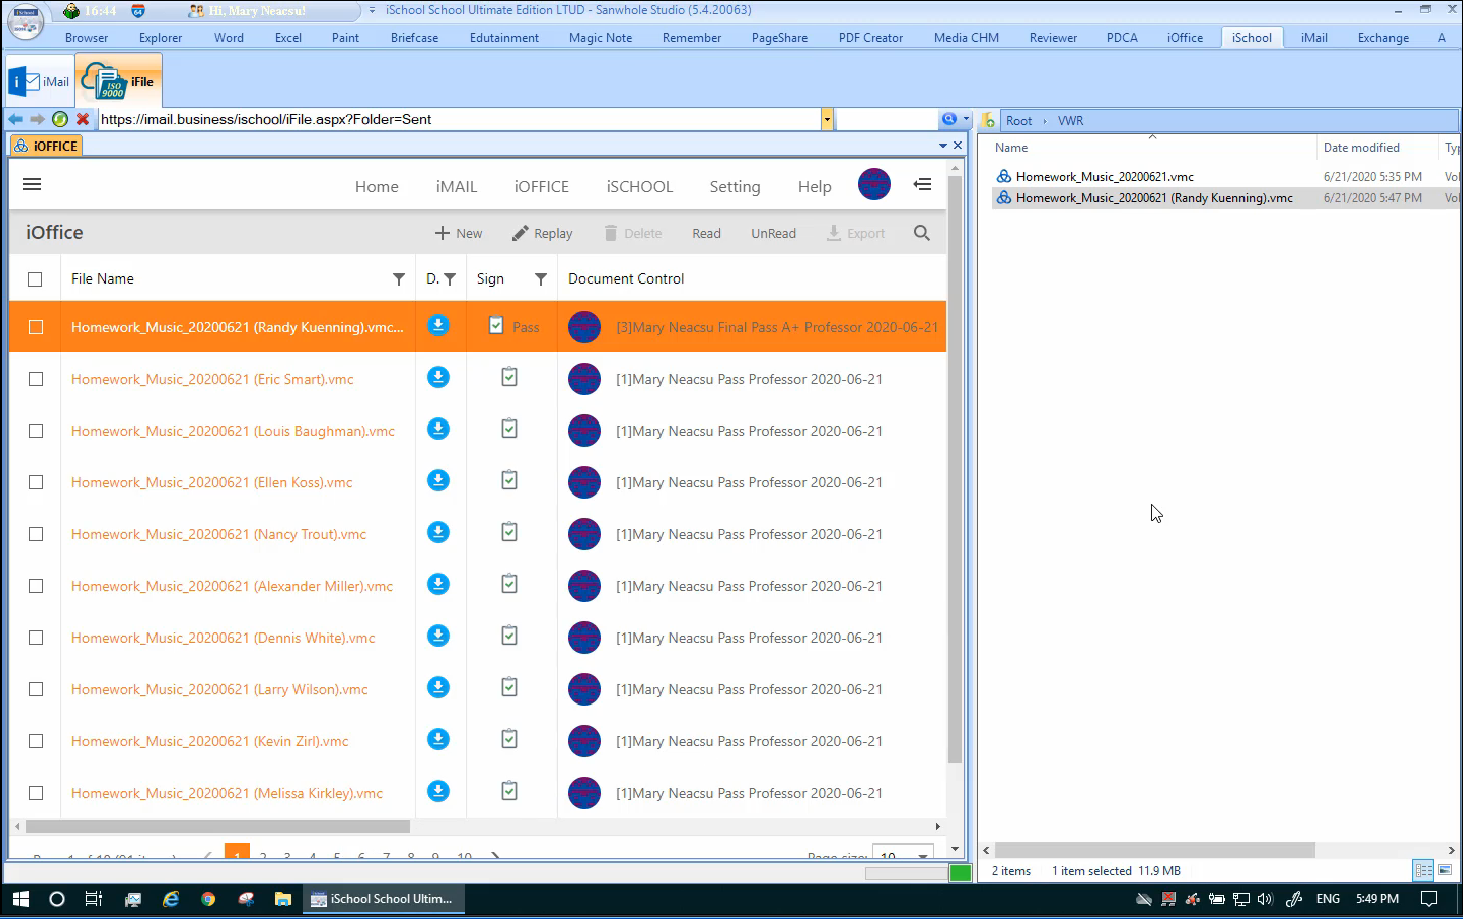The width and height of the screenshot is (1463, 919).
Task: Open the iSCHOOL menu in the page navigation
Action: coord(639,187)
